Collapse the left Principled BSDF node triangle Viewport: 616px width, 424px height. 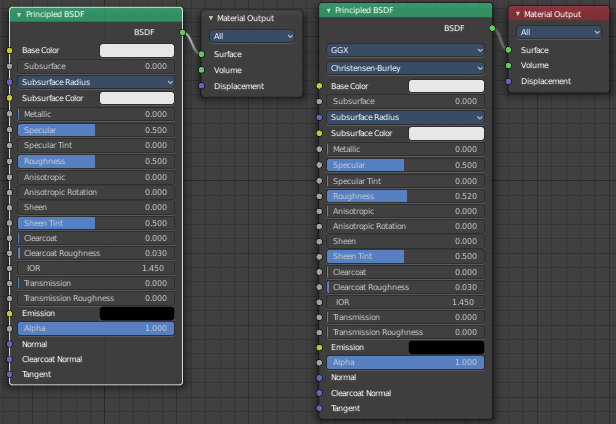pyautogui.click(x=19, y=15)
